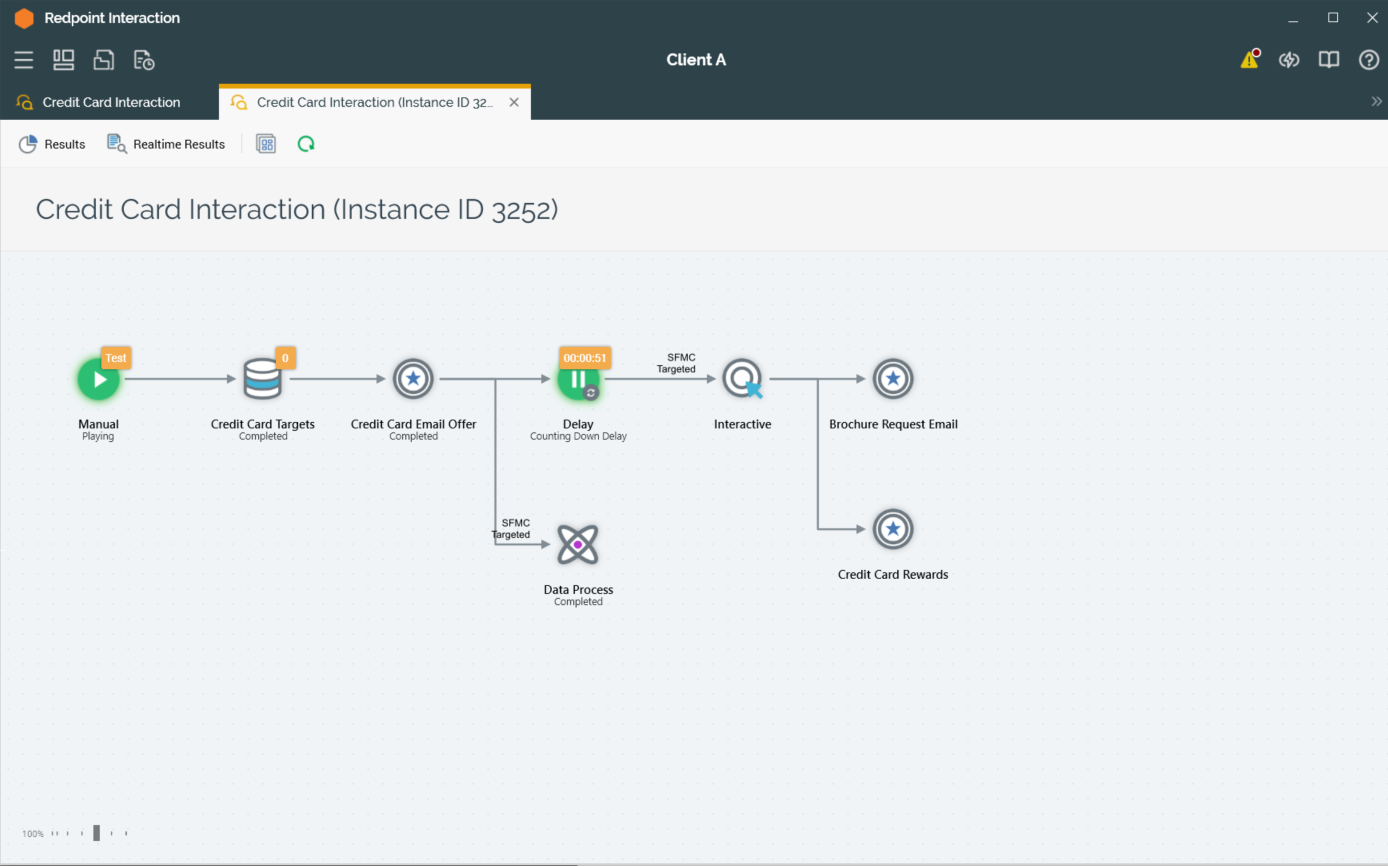Switch to the Credit Card Interaction tab
This screenshot has height=866, width=1388.
tap(110, 102)
